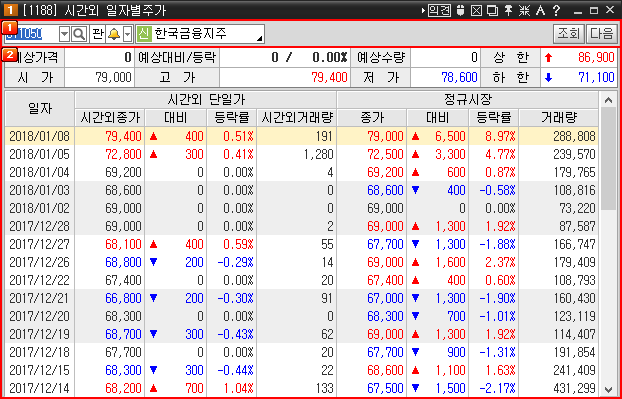Select the 2017/12/15 date cell
Image resolution: width=622 pixels, height=399 pixels.
click(40, 370)
